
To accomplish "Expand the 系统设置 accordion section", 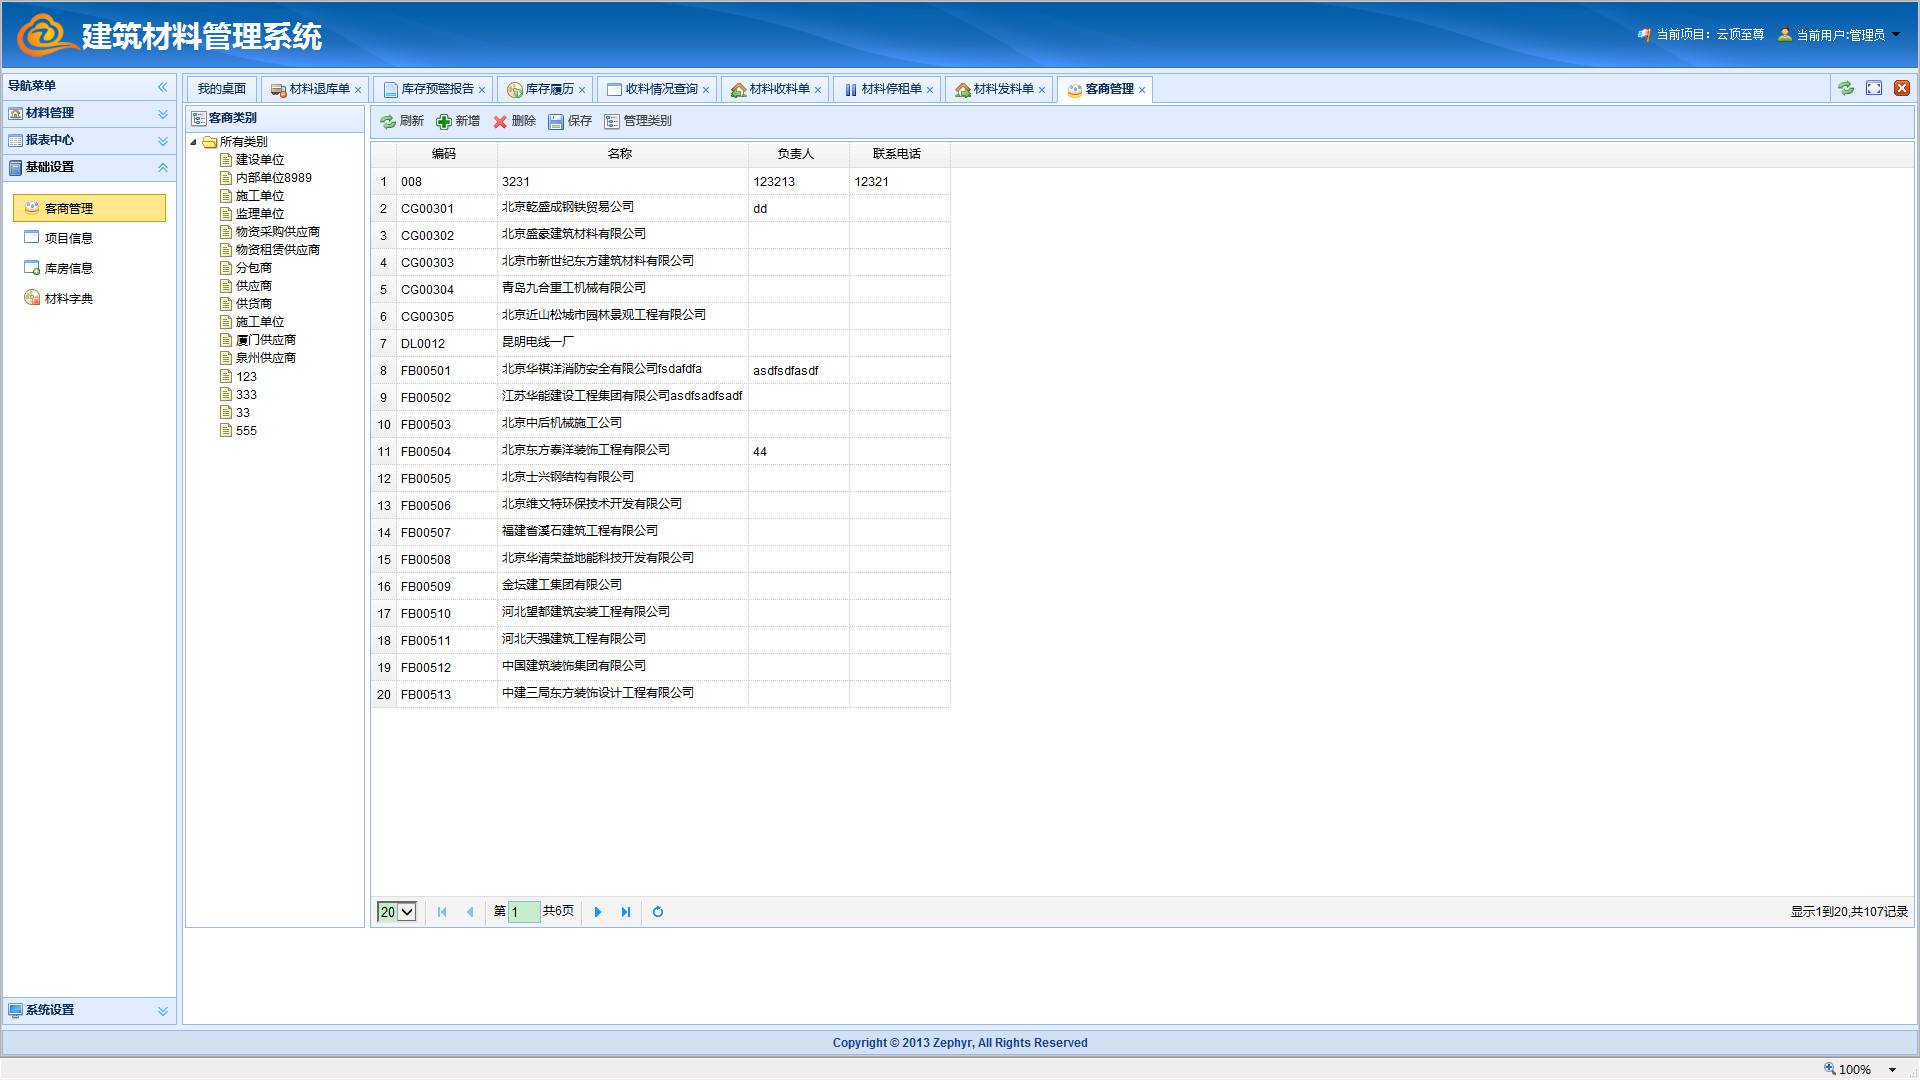I will point(162,1010).
